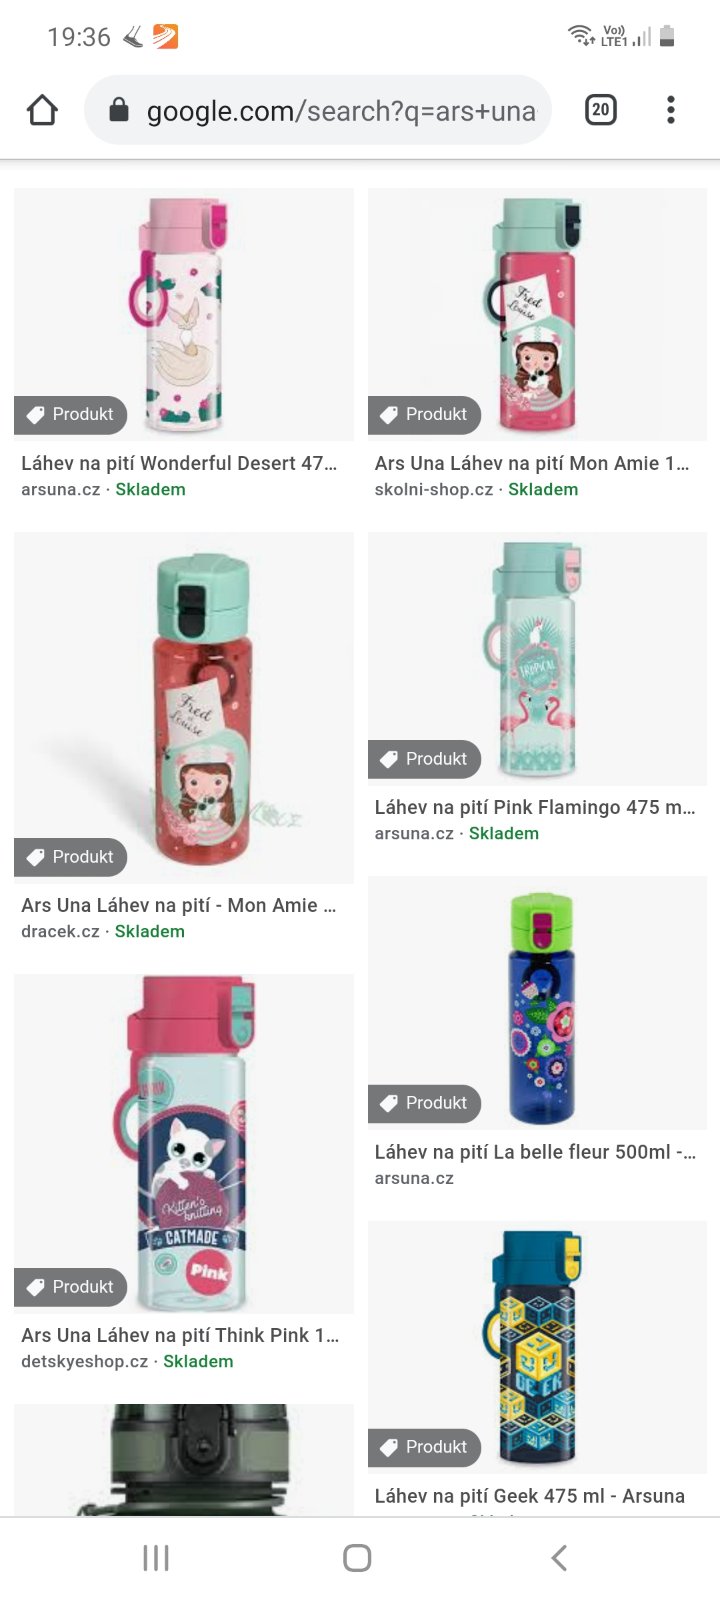Open link Láhev na pití Pink Flamingo 475 ml
The image size is (720, 1600).
[x=535, y=807]
